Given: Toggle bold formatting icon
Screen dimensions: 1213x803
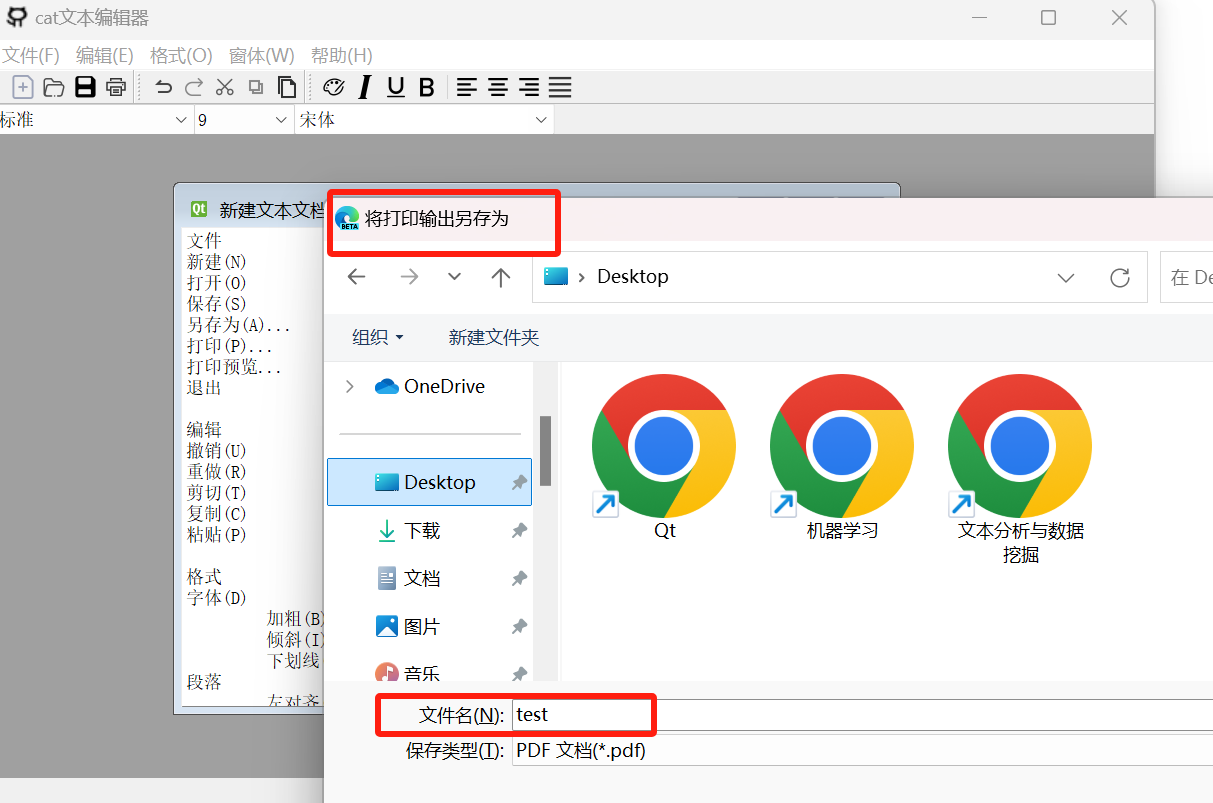Looking at the screenshot, I should pos(426,87).
